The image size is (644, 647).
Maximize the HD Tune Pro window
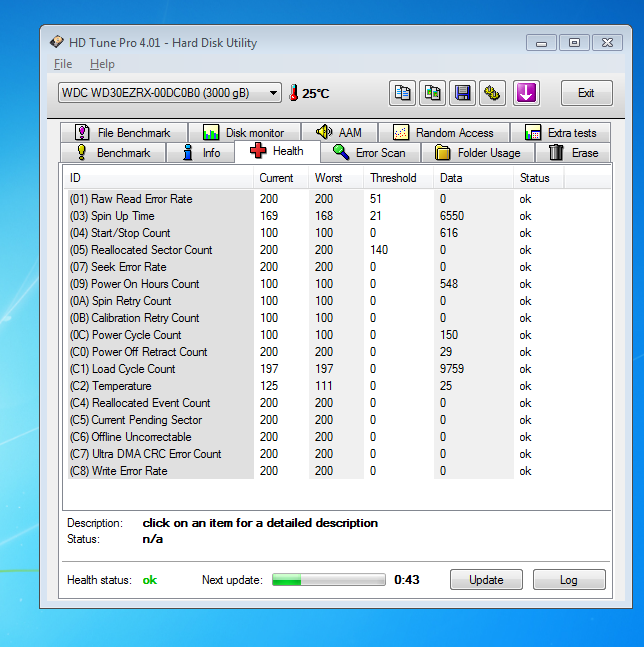click(574, 43)
